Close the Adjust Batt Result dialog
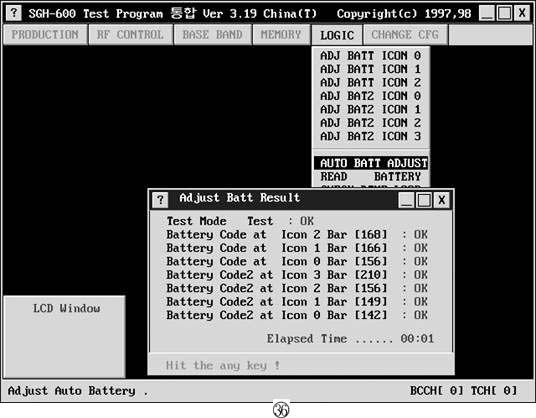The image size is (536, 418). 442,200
